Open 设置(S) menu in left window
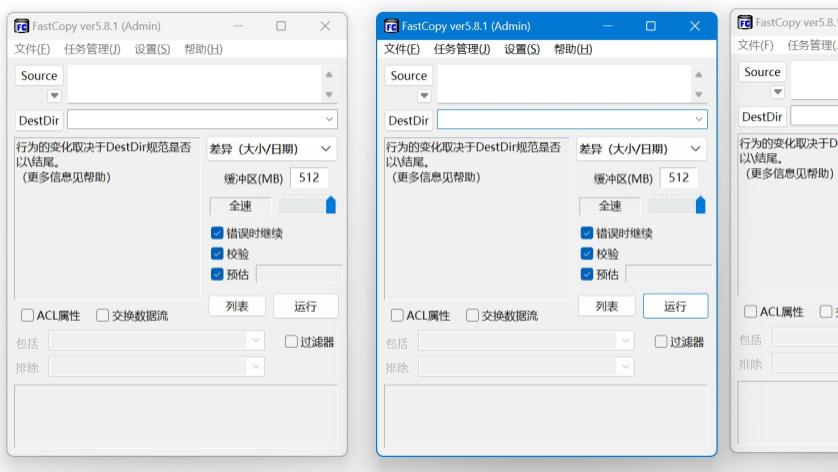This screenshot has height=472, width=838. point(152,49)
